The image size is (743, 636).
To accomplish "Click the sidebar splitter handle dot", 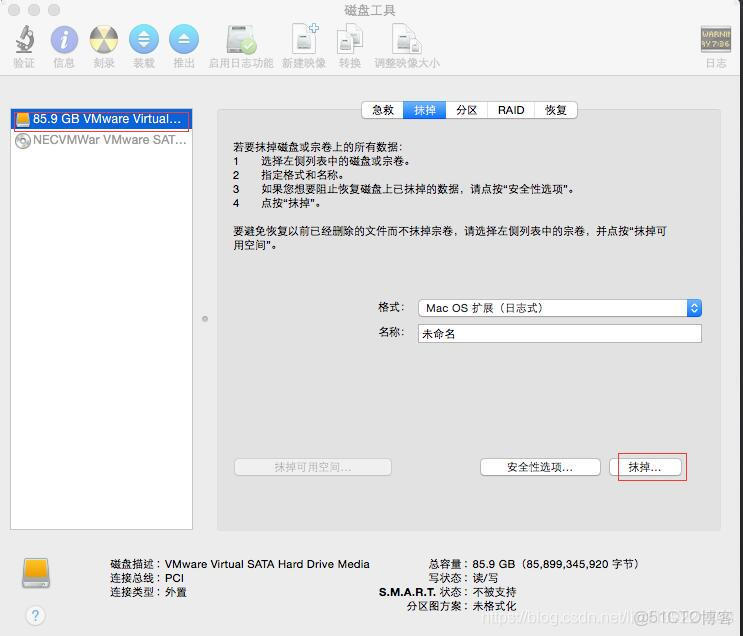I will pyautogui.click(x=205, y=318).
